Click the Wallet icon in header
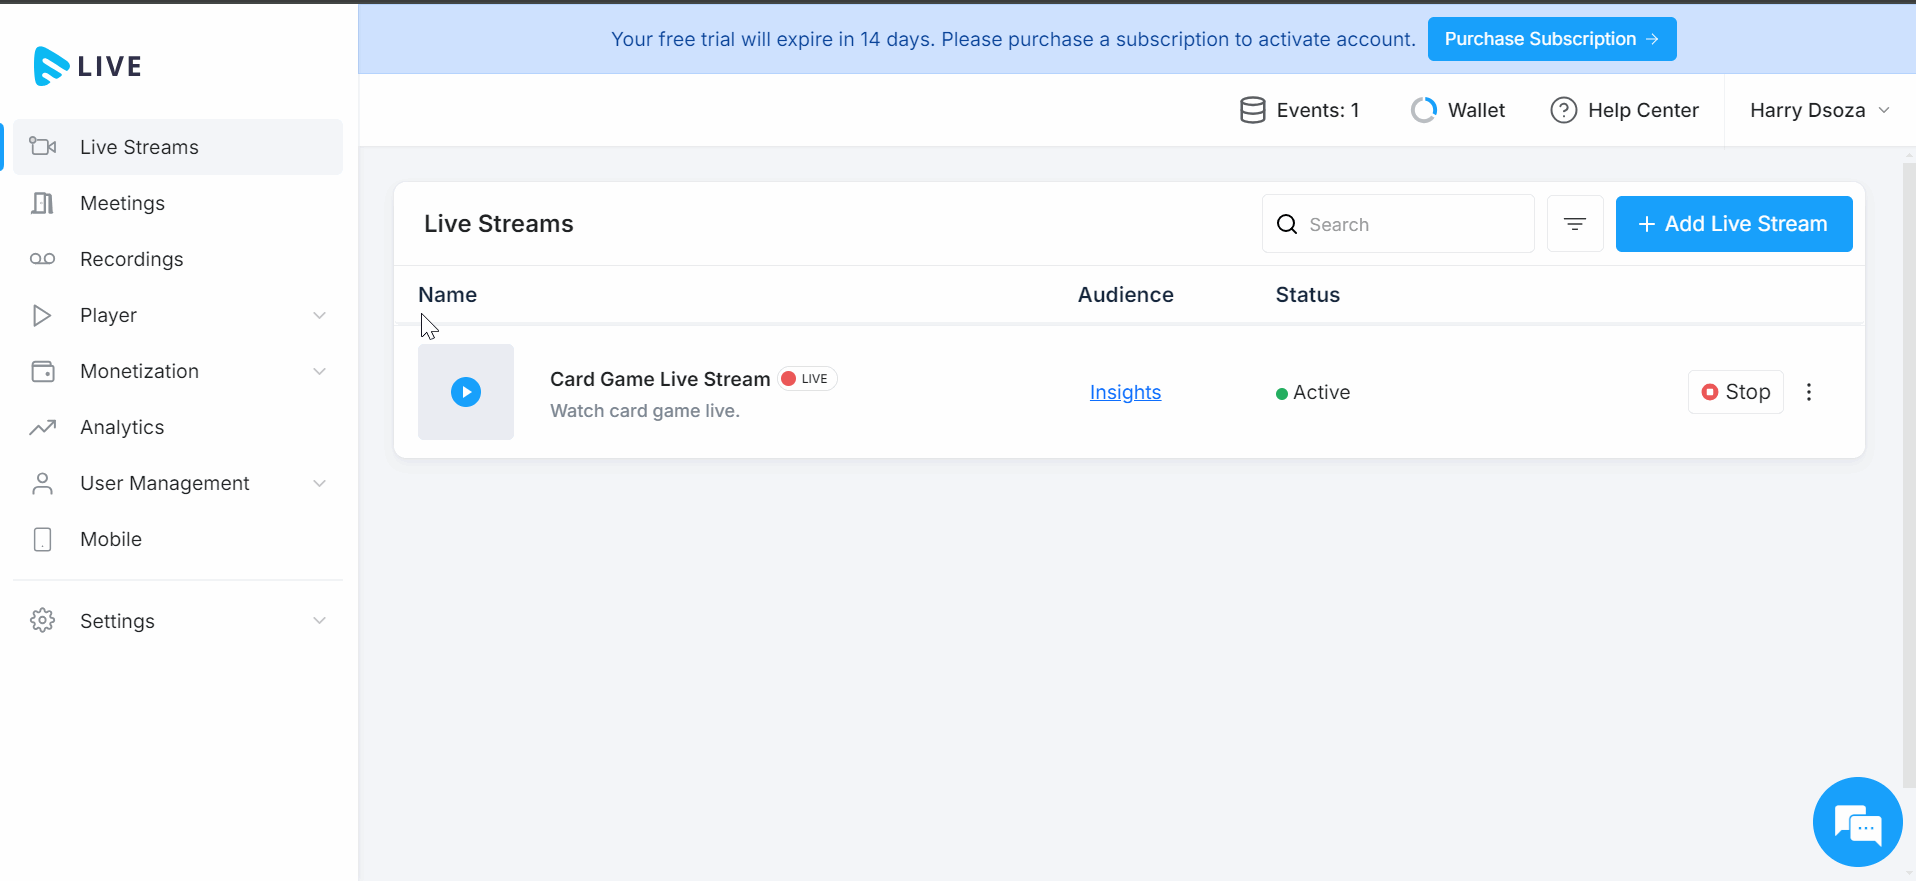Image resolution: width=1916 pixels, height=881 pixels. point(1424,110)
